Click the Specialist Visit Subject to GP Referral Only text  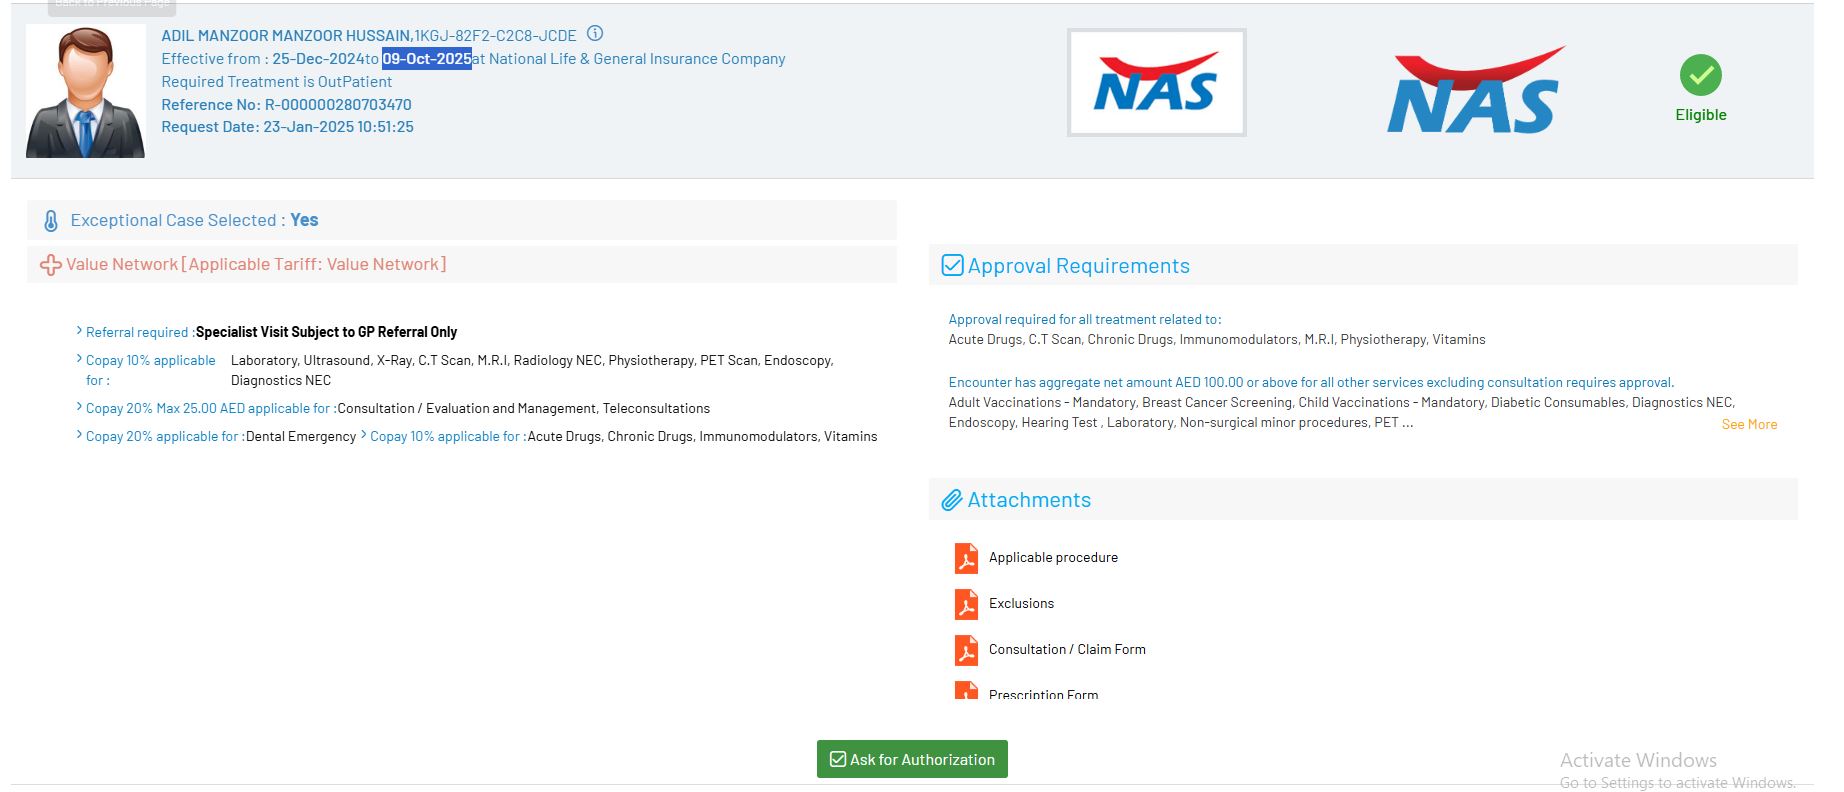click(326, 332)
